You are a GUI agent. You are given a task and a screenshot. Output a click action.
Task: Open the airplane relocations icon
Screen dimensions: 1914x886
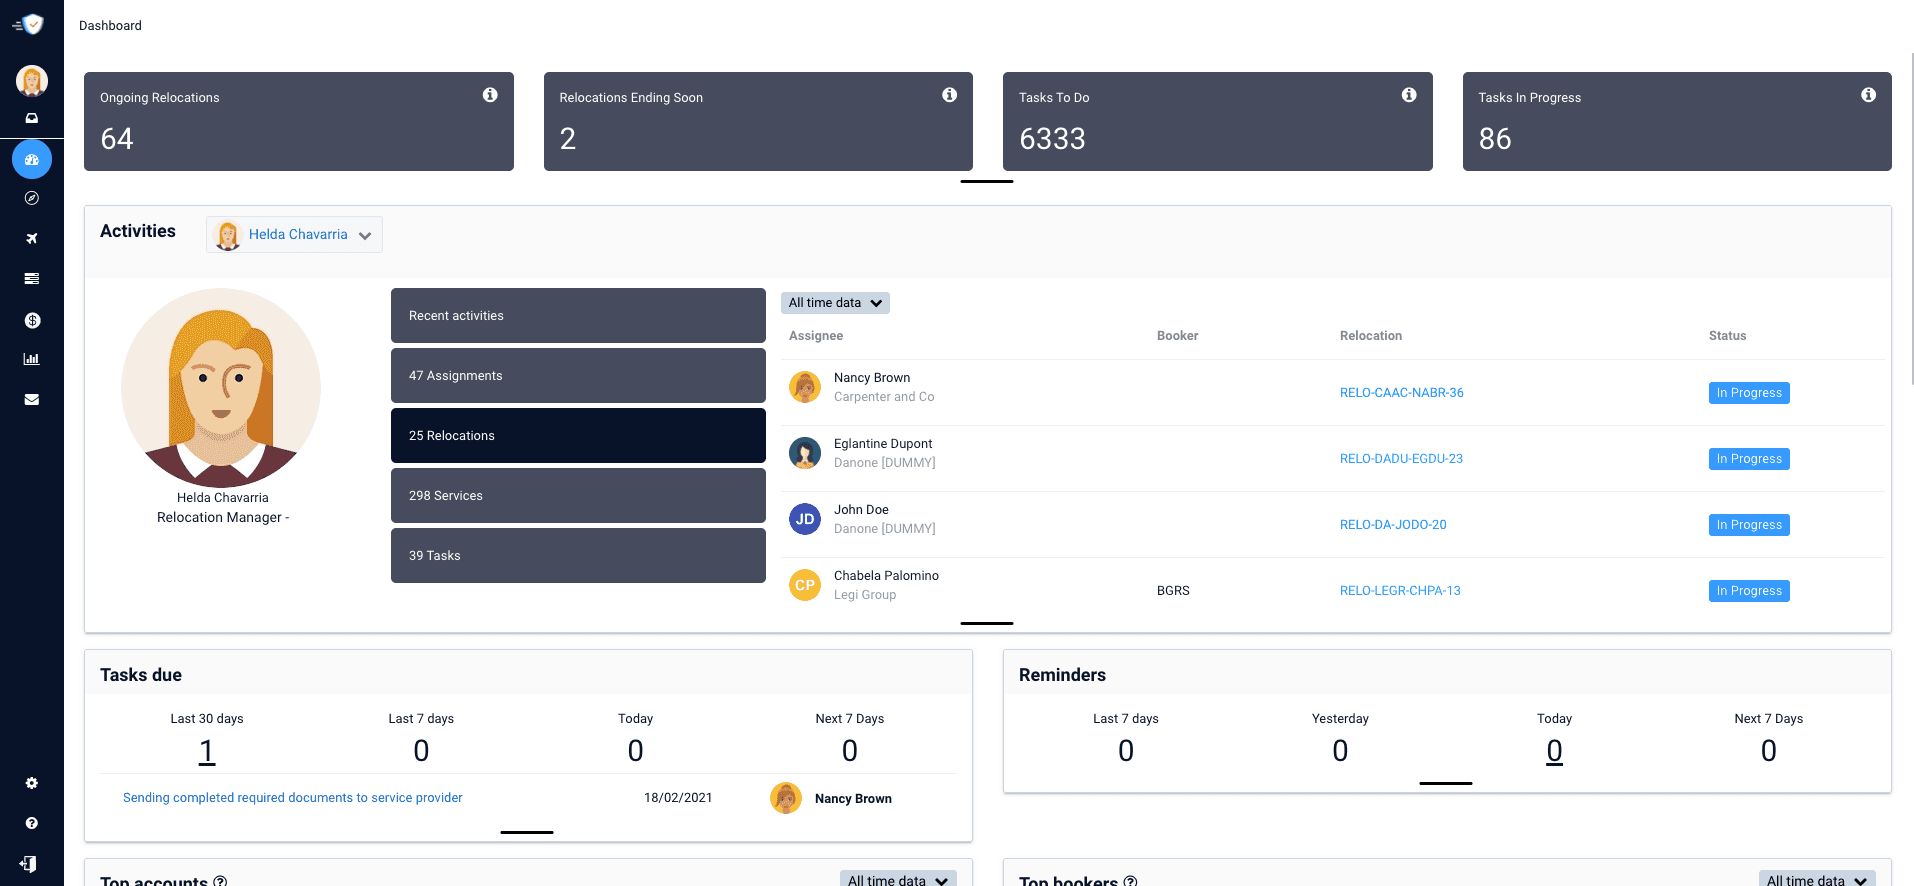pyautogui.click(x=32, y=238)
